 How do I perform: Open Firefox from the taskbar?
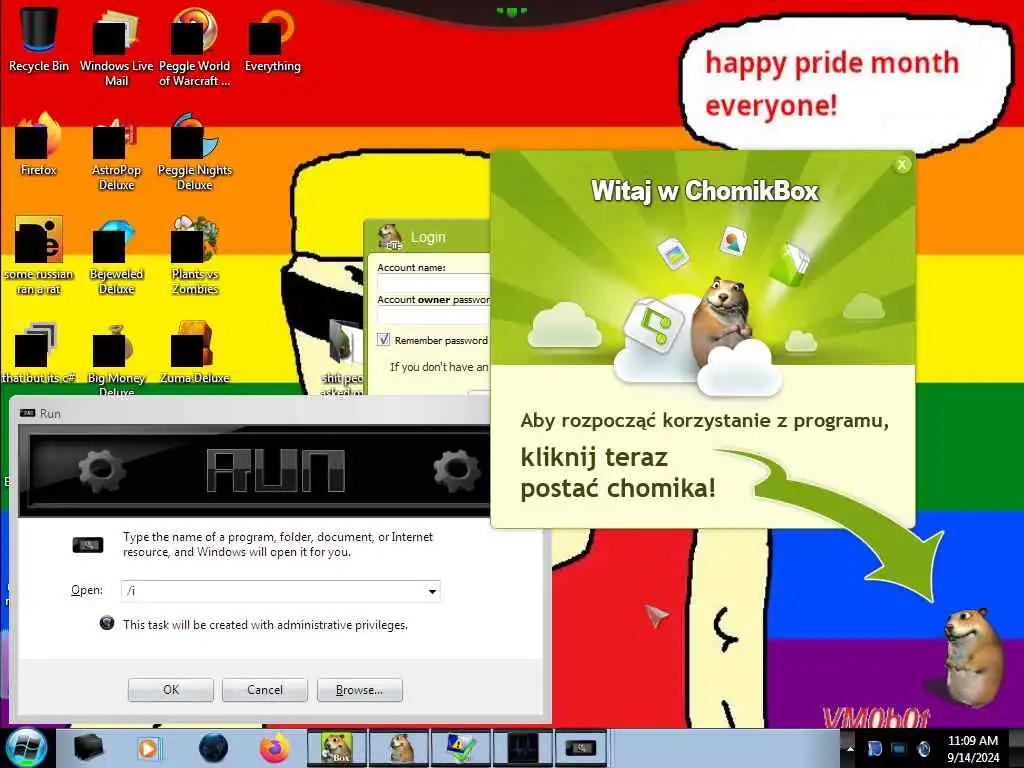[x=274, y=748]
